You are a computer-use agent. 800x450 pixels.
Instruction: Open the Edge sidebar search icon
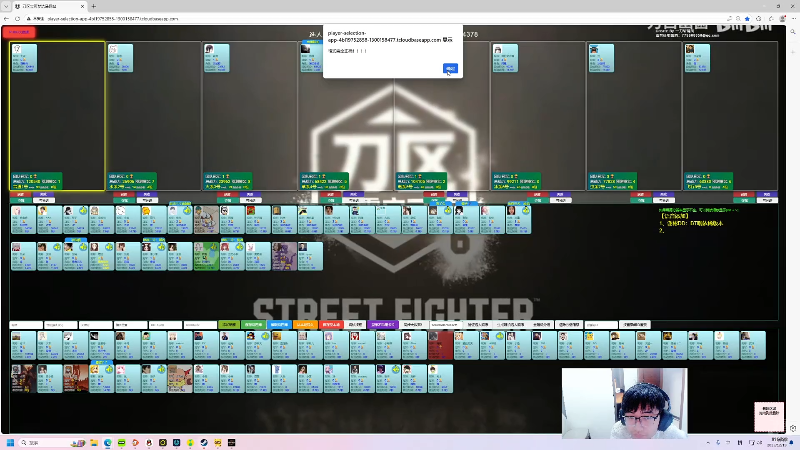(793, 32)
